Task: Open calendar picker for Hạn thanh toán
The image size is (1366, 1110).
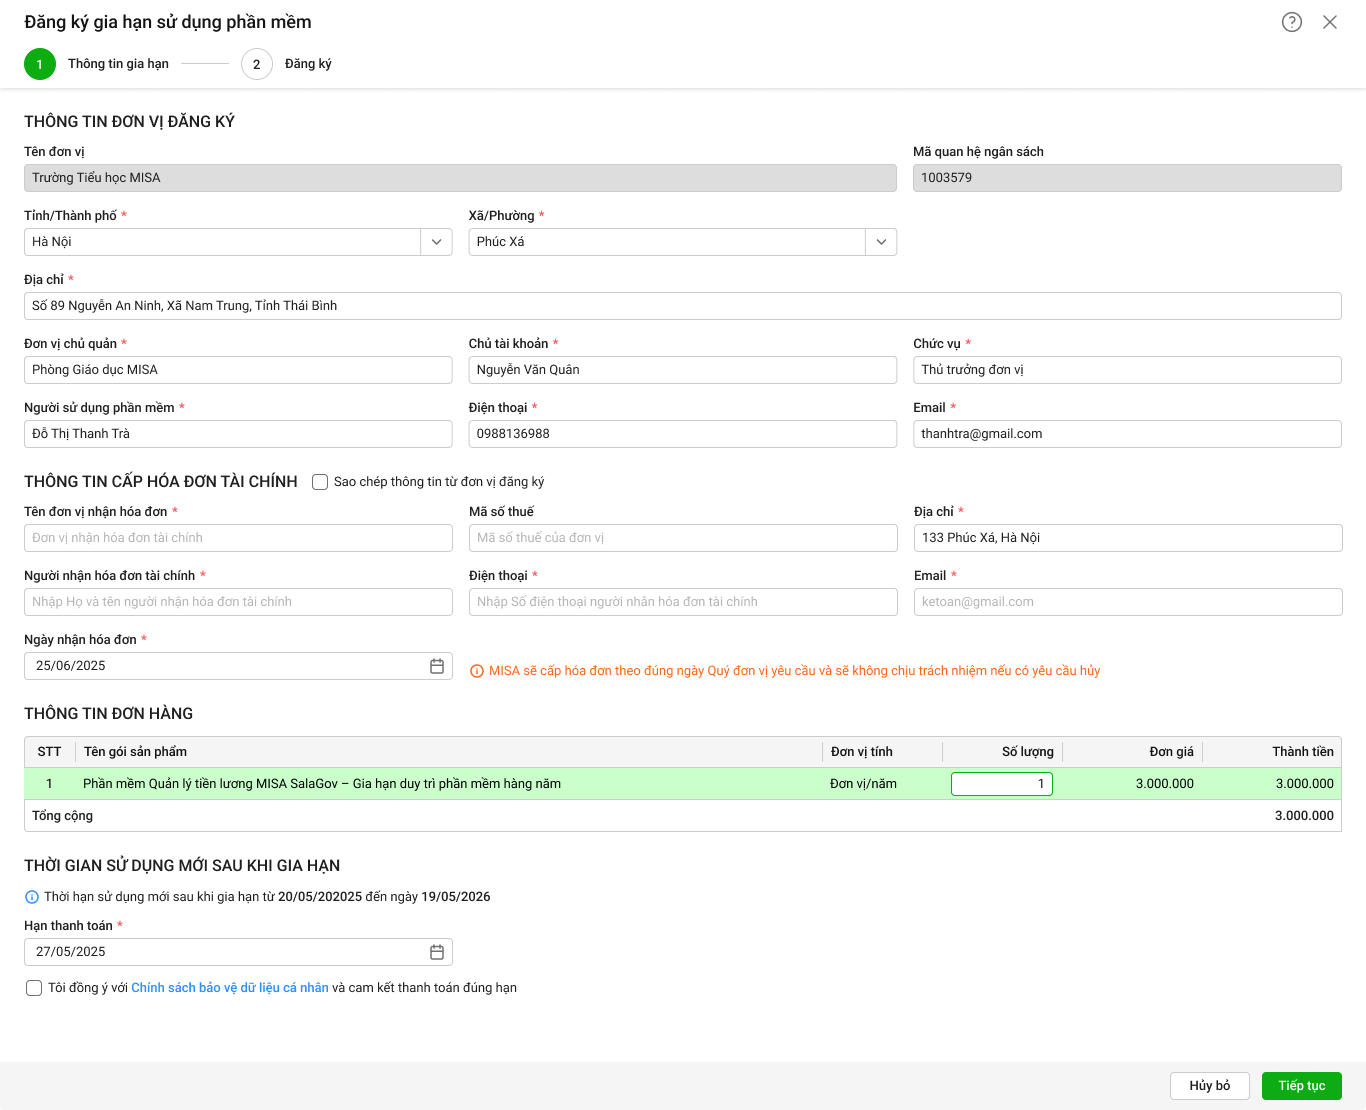Action: pos(437,952)
